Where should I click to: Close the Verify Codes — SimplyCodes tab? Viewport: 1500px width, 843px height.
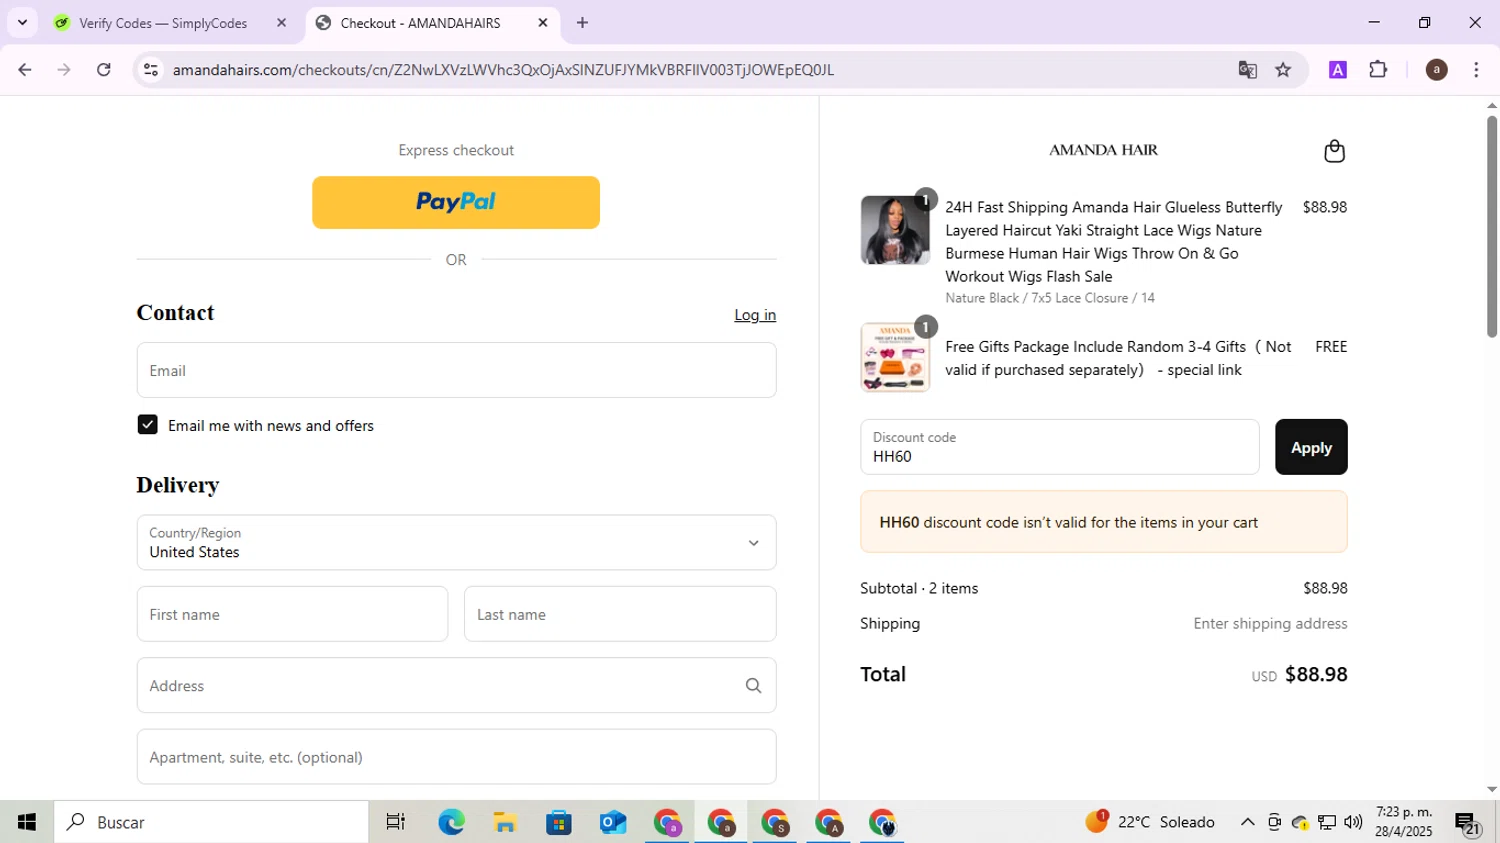tap(281, 23)
